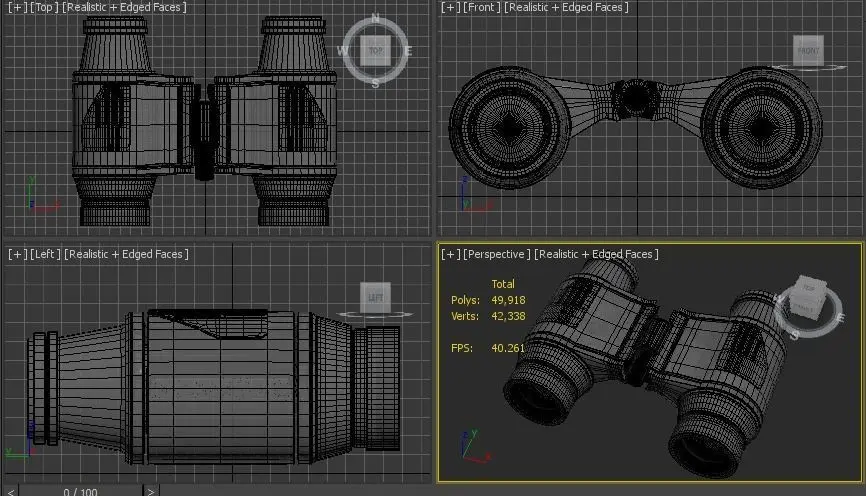Click the Verts count 42,338 statistic
This screenshot has width=866, height=496.
(508, 316)
